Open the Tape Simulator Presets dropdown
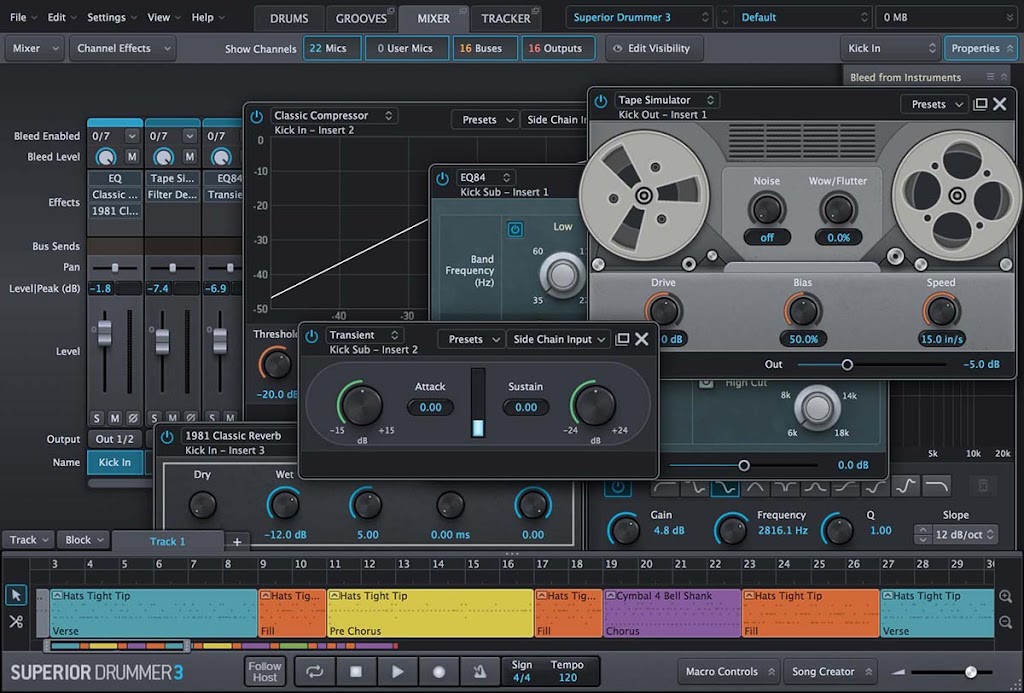The image size is (1024, 693). click(x=935, y=105)
